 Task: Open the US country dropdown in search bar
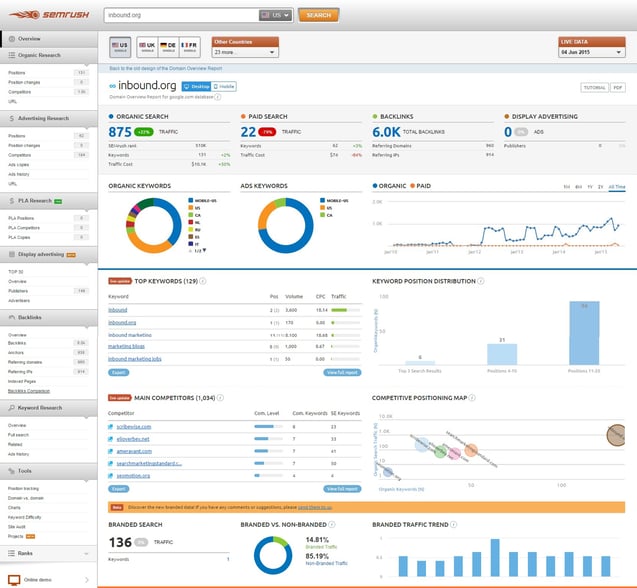pos(275,15)
